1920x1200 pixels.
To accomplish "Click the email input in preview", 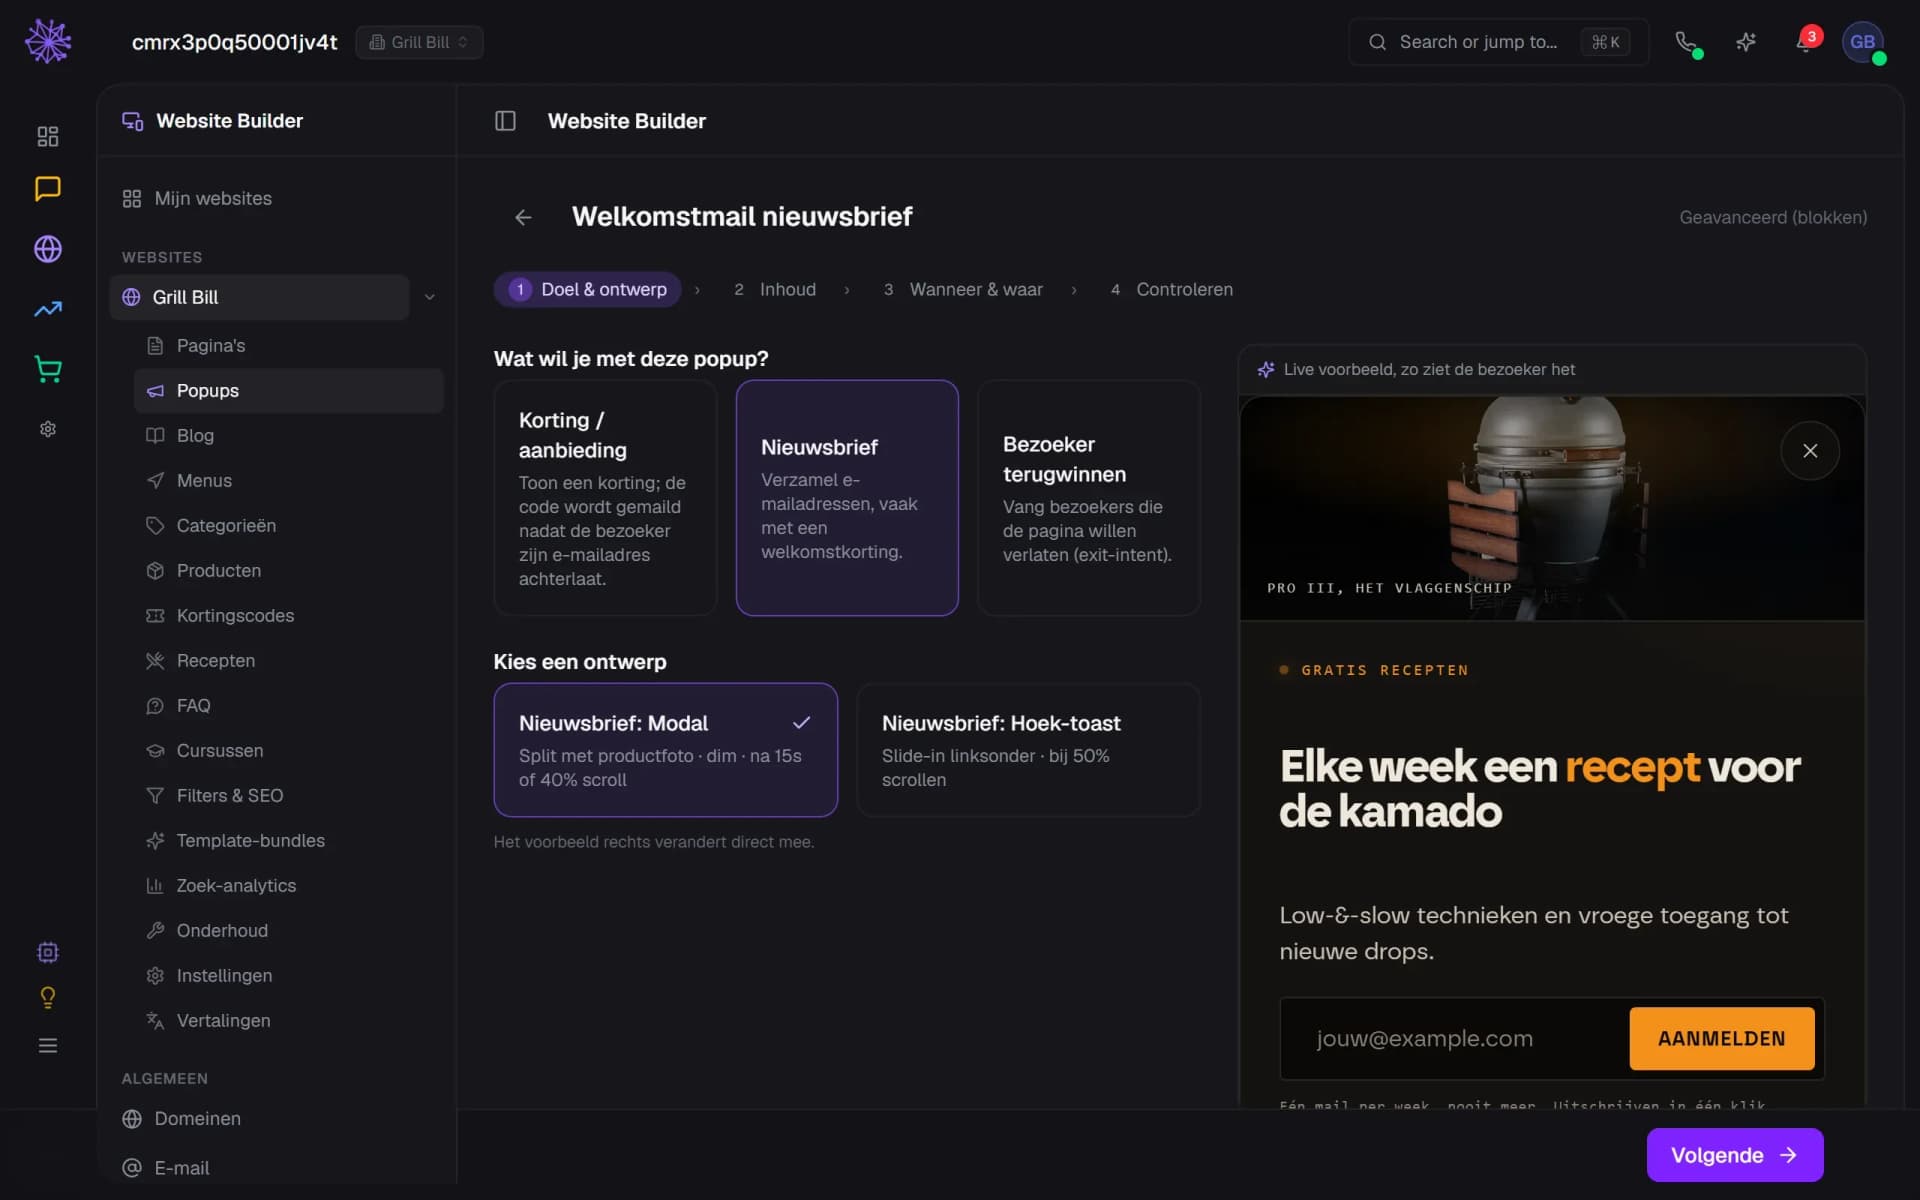I will click(x=1455, y=1039).
